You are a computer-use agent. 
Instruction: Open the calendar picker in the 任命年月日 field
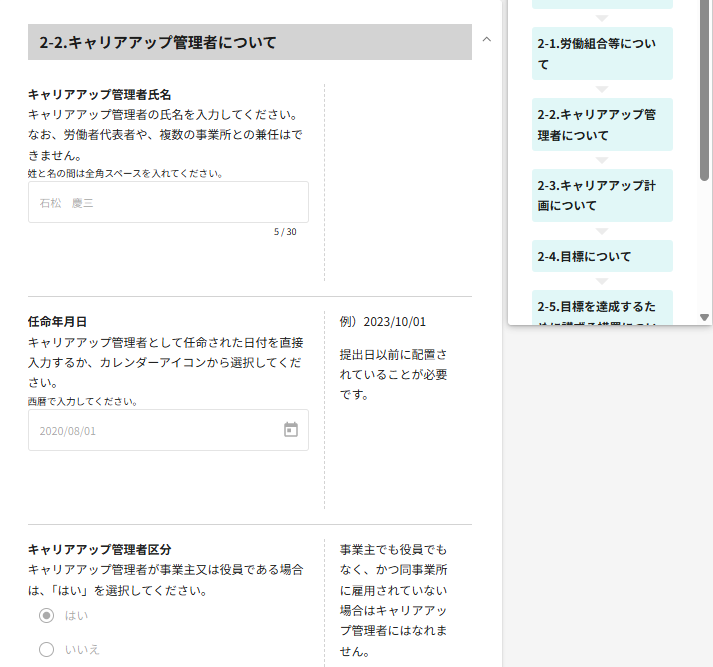[x=291, y=430]
